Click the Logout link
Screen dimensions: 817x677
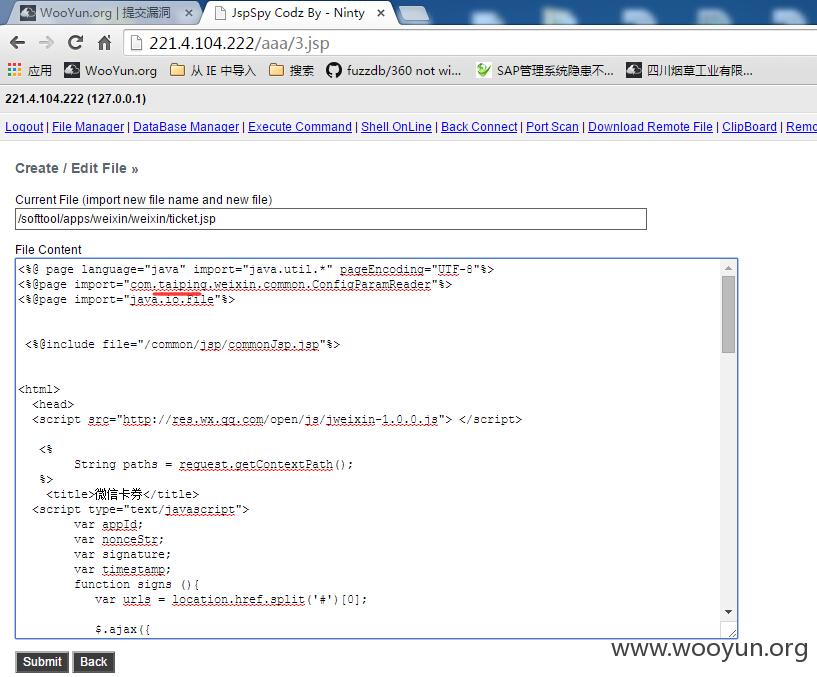click(24, 127)
